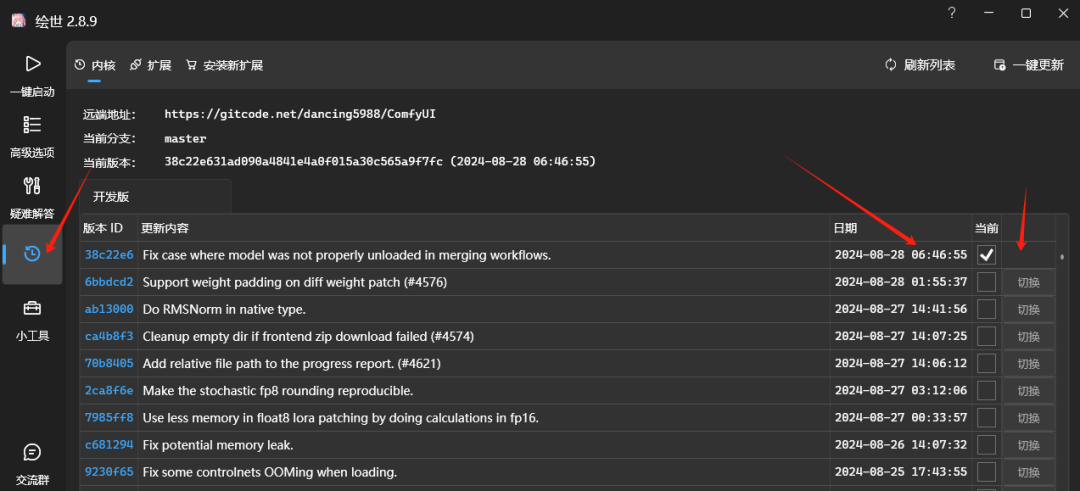
Task: Select 'Fix potential memory leak.' entry
Action: point(218,445)
